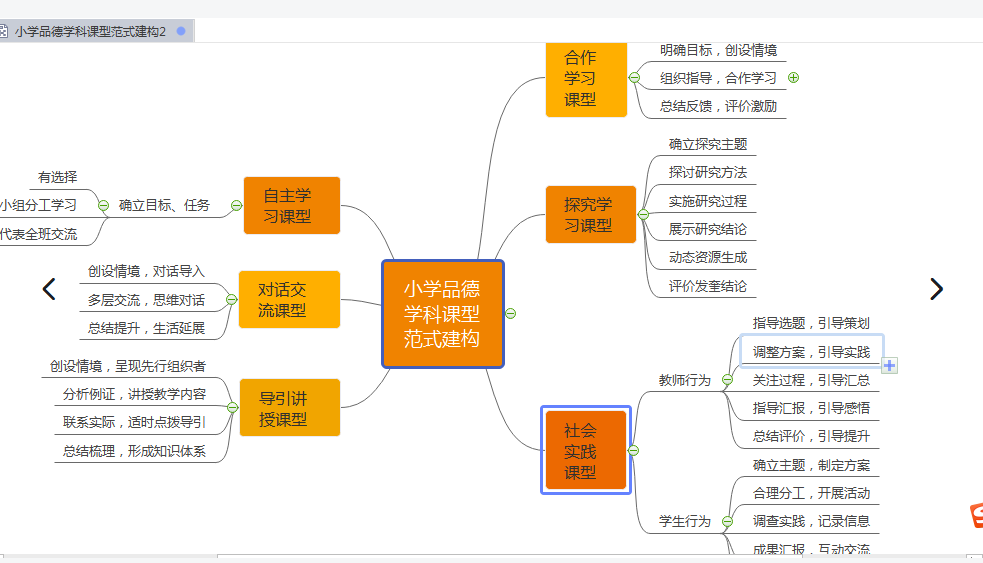Click the right navigation arrow

click(936, 289)
